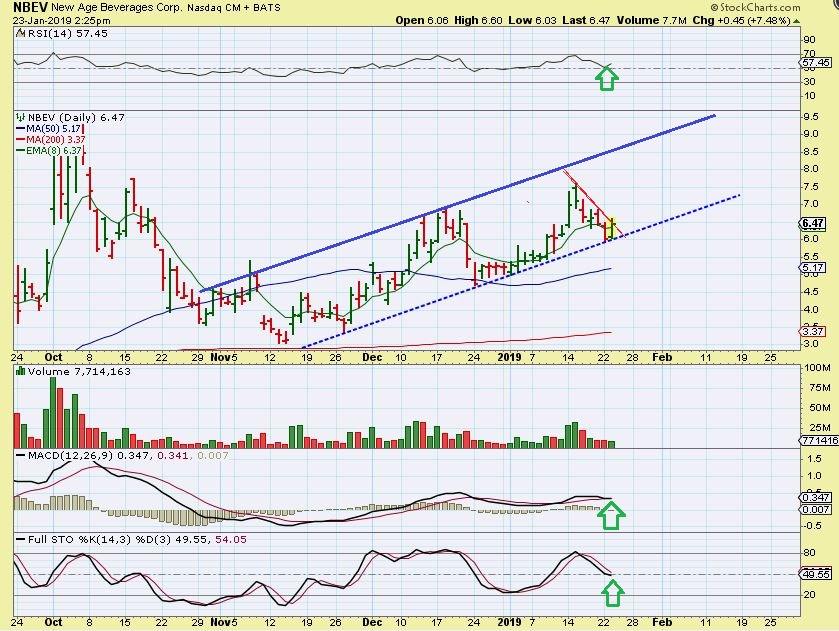Click the Feb label on price chart date axis
This screenshot has height=631, width=839.
(662, 357)
